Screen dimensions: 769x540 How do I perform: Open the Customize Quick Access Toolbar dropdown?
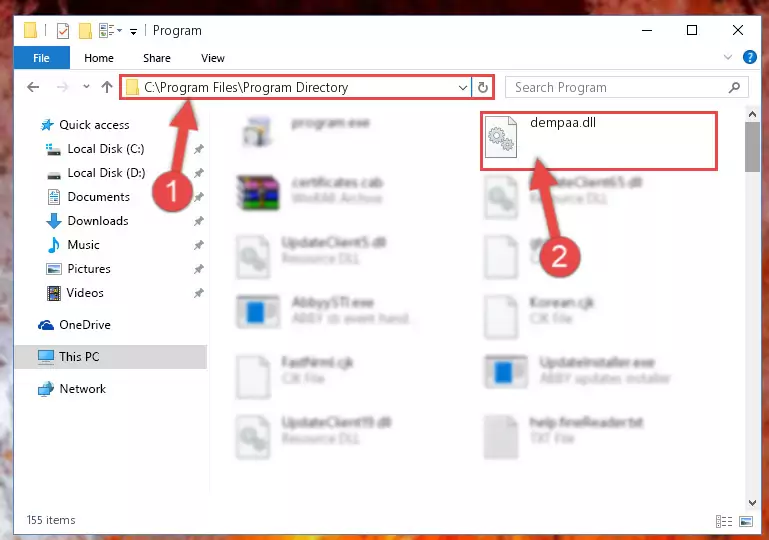(133, 32)
